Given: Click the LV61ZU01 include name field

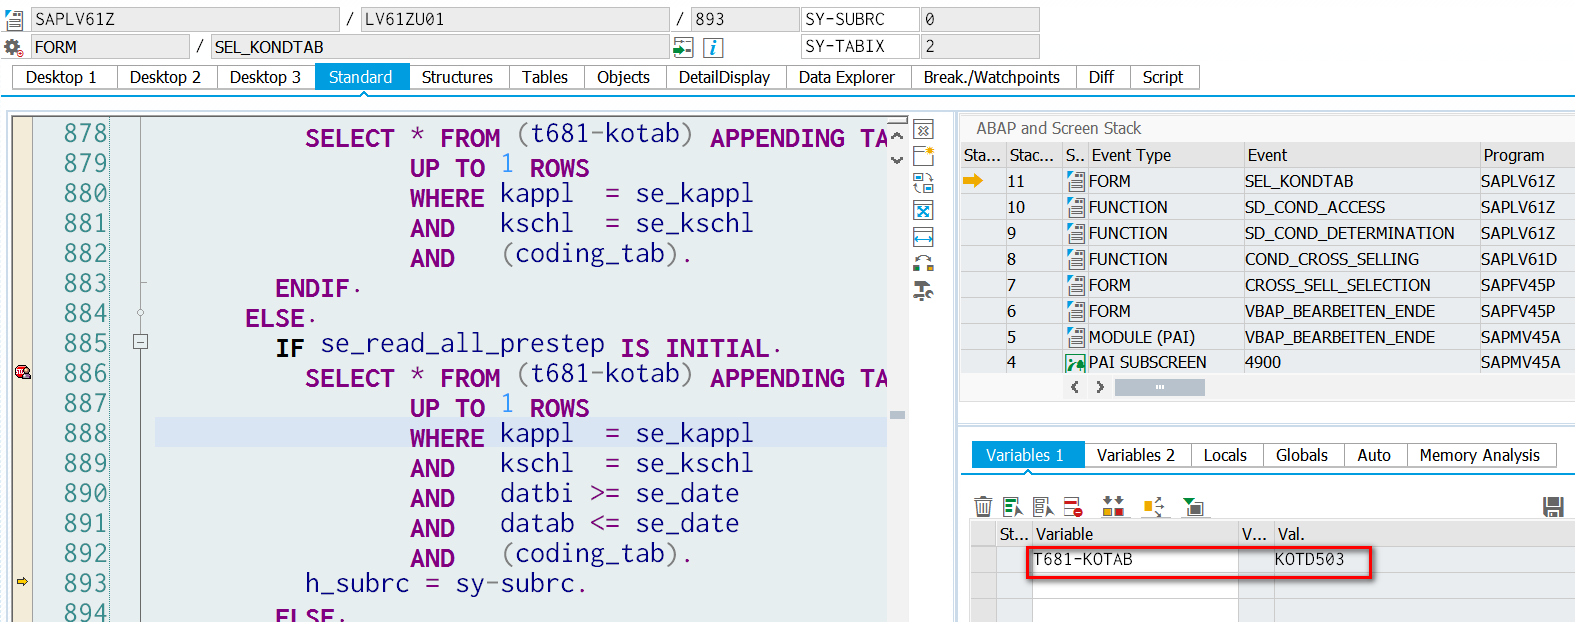Looking at the screenshot, I should (x=515, y=19).
